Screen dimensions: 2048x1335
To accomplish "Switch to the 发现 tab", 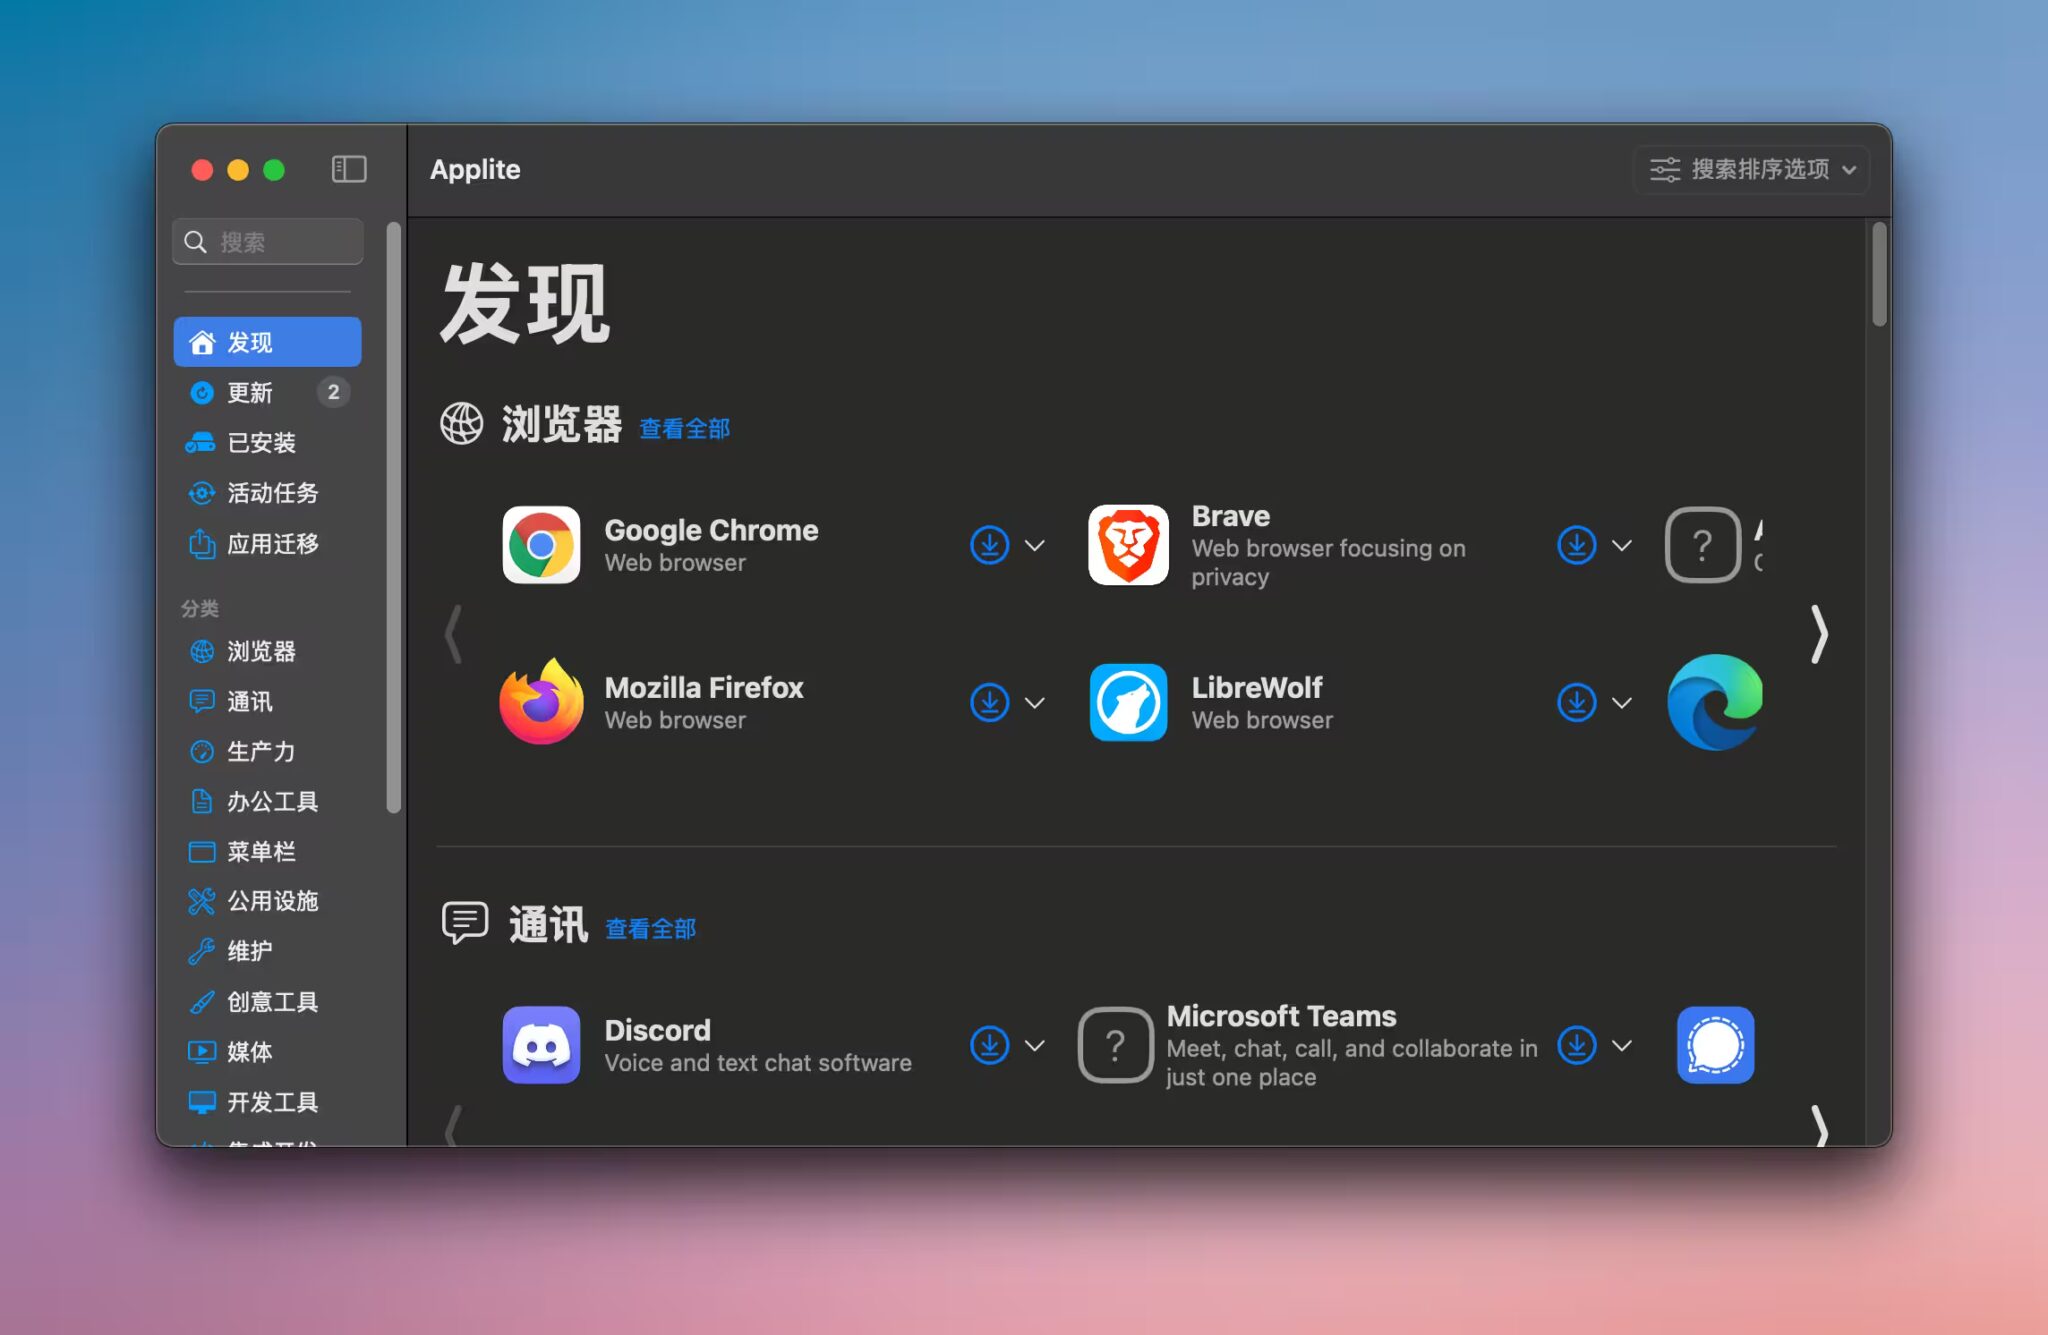I will pyautogui.click(x=250, y=341).
